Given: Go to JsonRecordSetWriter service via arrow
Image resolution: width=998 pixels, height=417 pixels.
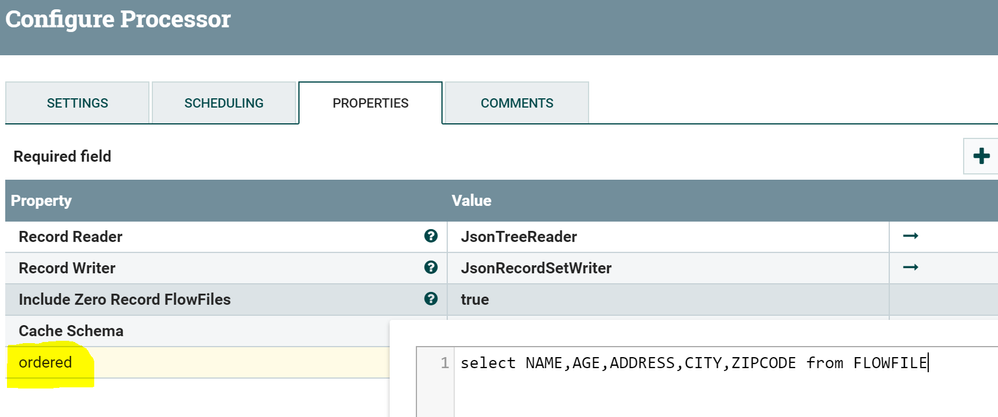Looking at the screenshot, I should [x=910, y=268].
